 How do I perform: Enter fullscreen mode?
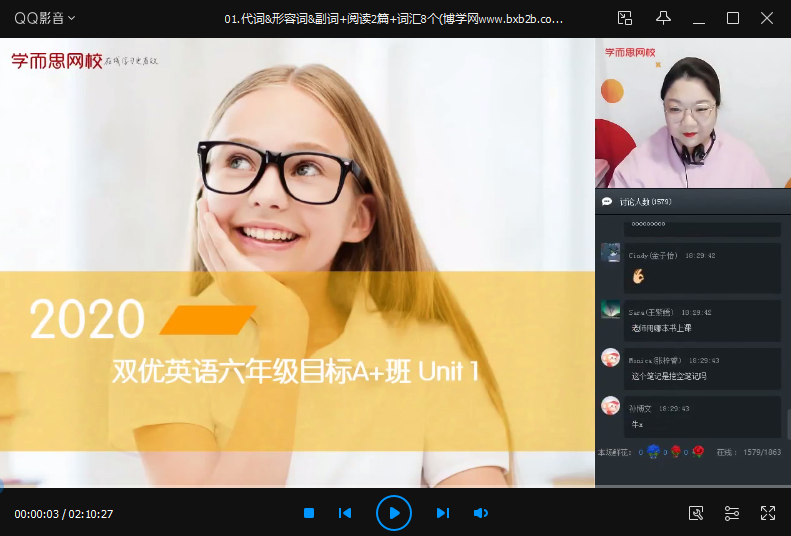click(x=768, y=513)
